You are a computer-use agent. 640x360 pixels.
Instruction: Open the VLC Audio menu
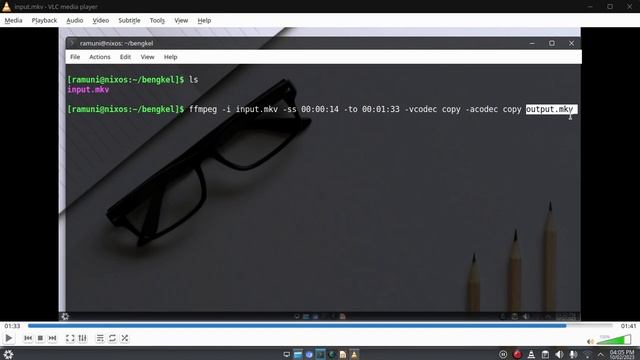pyautogui.click(x=75, y=20)
